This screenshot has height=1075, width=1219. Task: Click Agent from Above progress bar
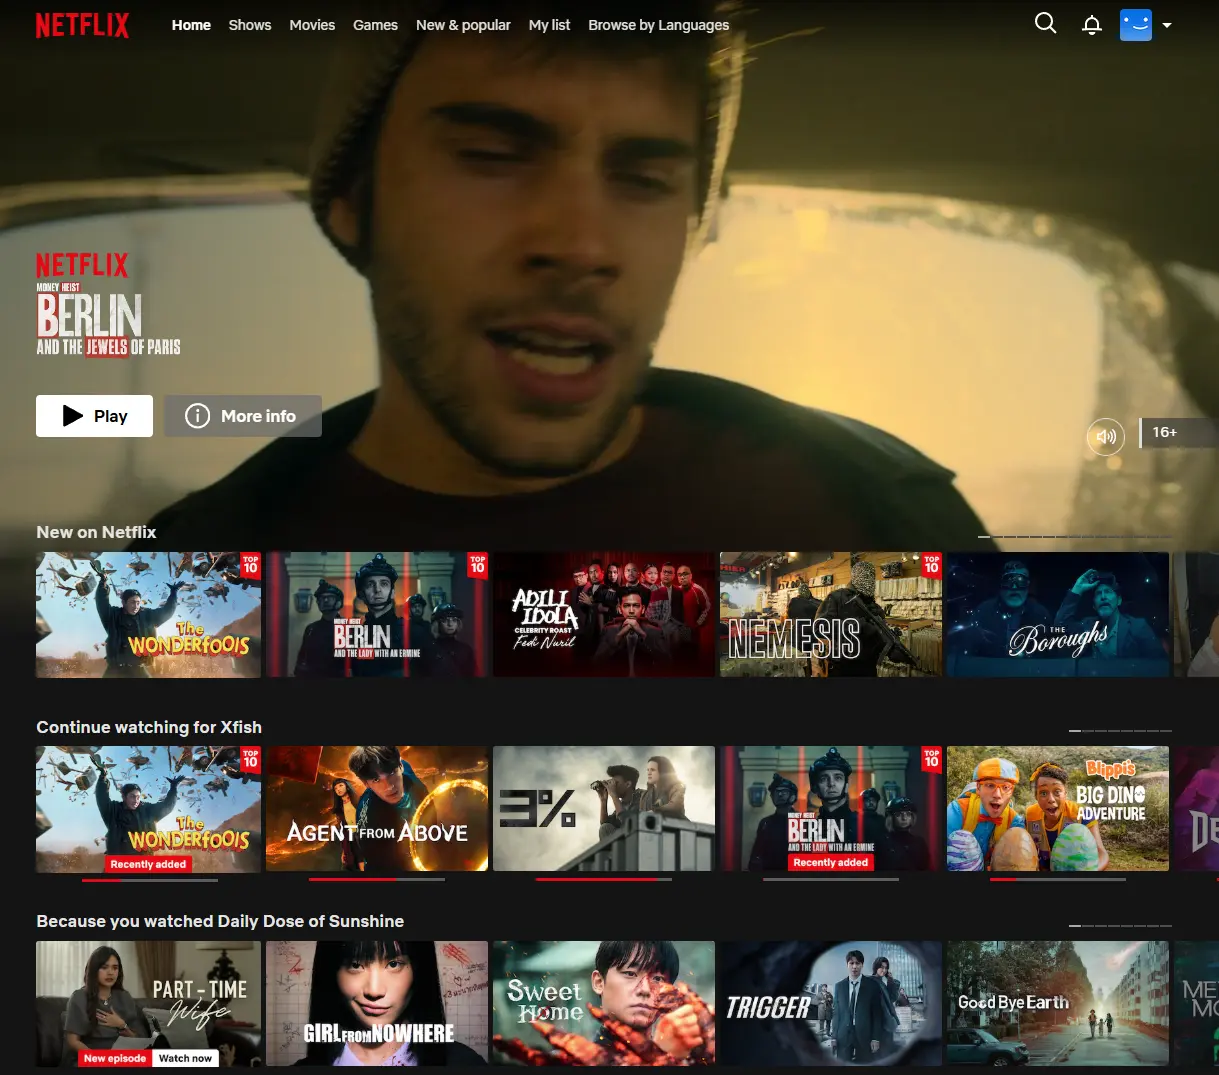pyautogui.click(x=377, y=880)
